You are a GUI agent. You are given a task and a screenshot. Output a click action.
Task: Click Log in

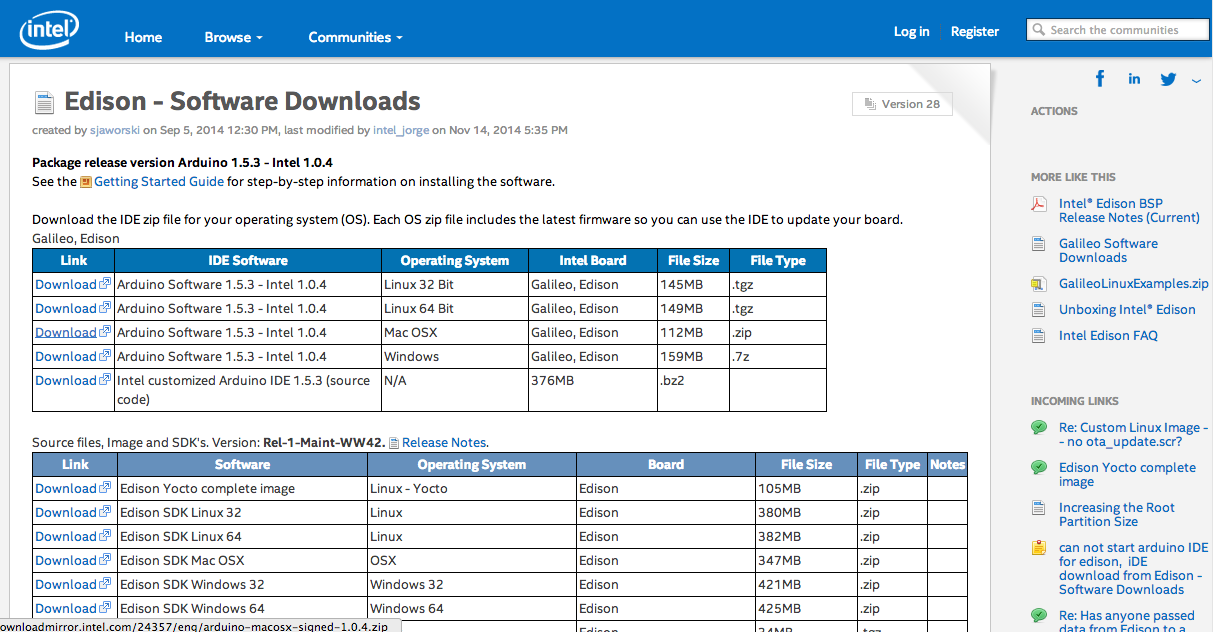(x=911, y=31)
